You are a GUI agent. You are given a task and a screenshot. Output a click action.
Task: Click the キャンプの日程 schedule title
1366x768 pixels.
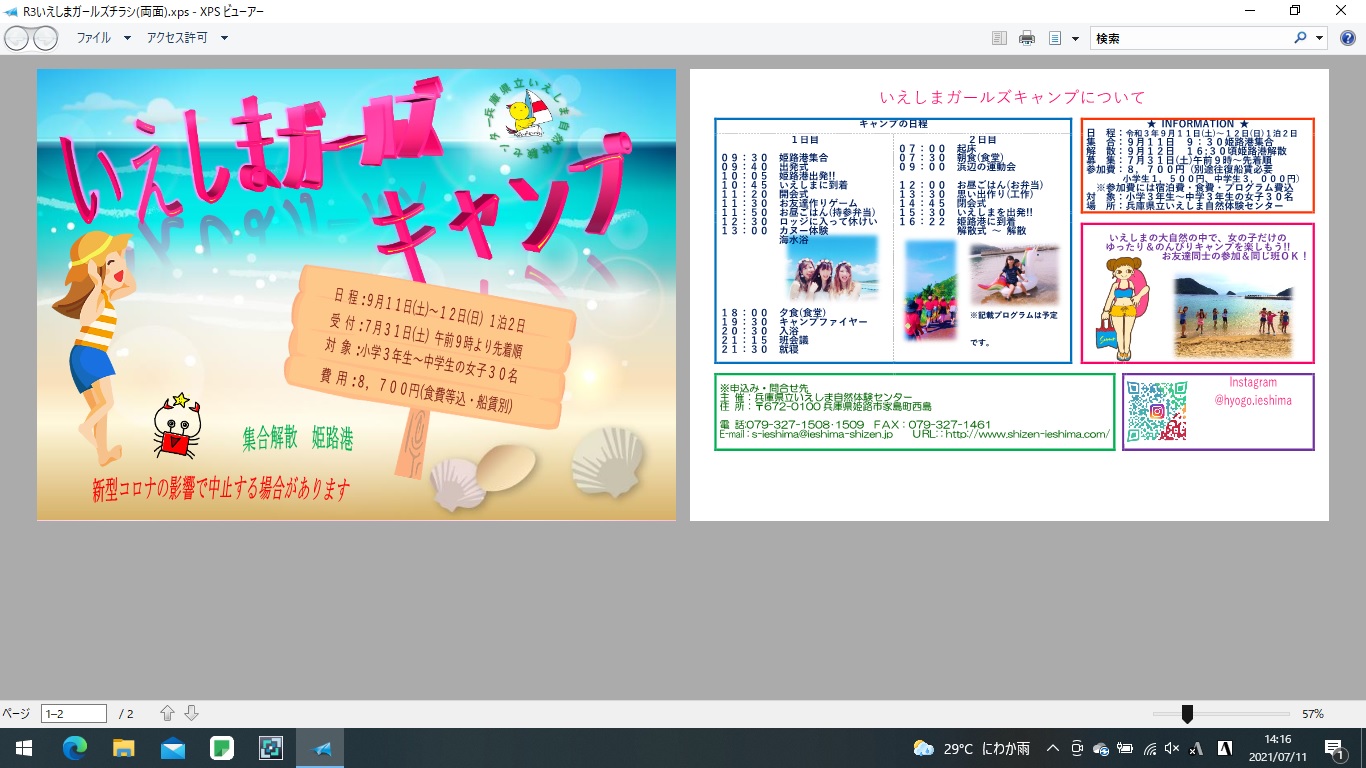click(893, 124)
